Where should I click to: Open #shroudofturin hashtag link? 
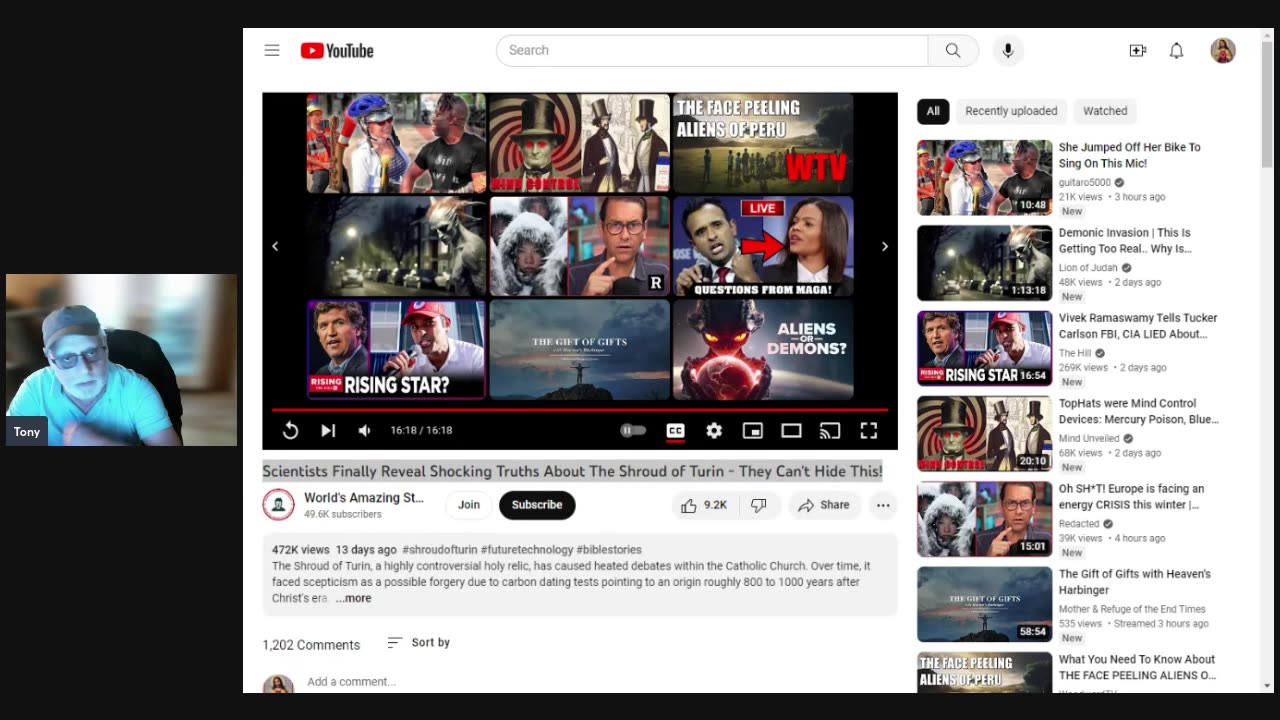pyautogui.click(x=439, y=550)
